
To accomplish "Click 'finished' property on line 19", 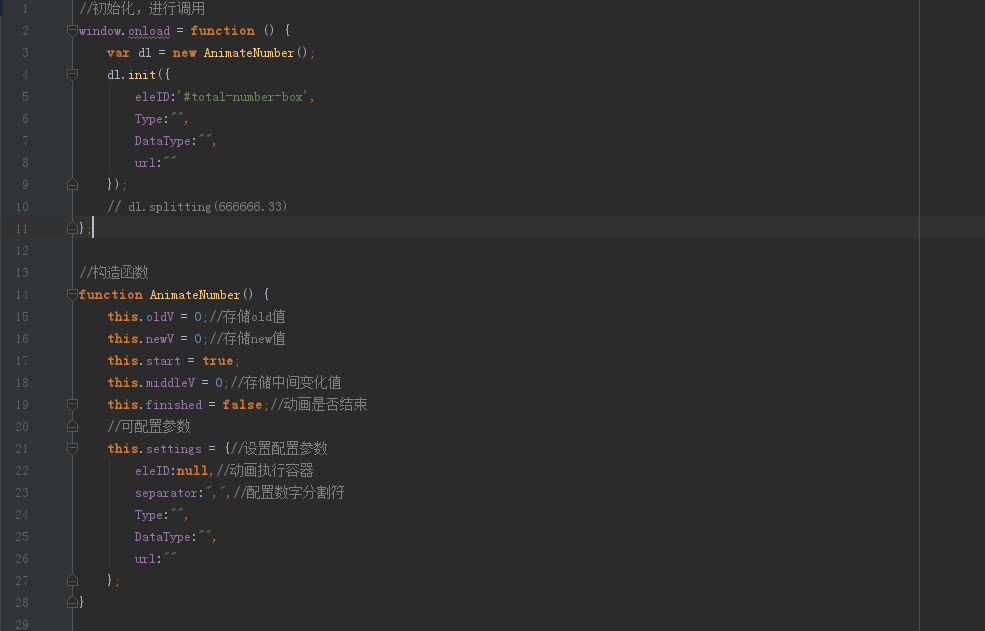I will point(173,404).
